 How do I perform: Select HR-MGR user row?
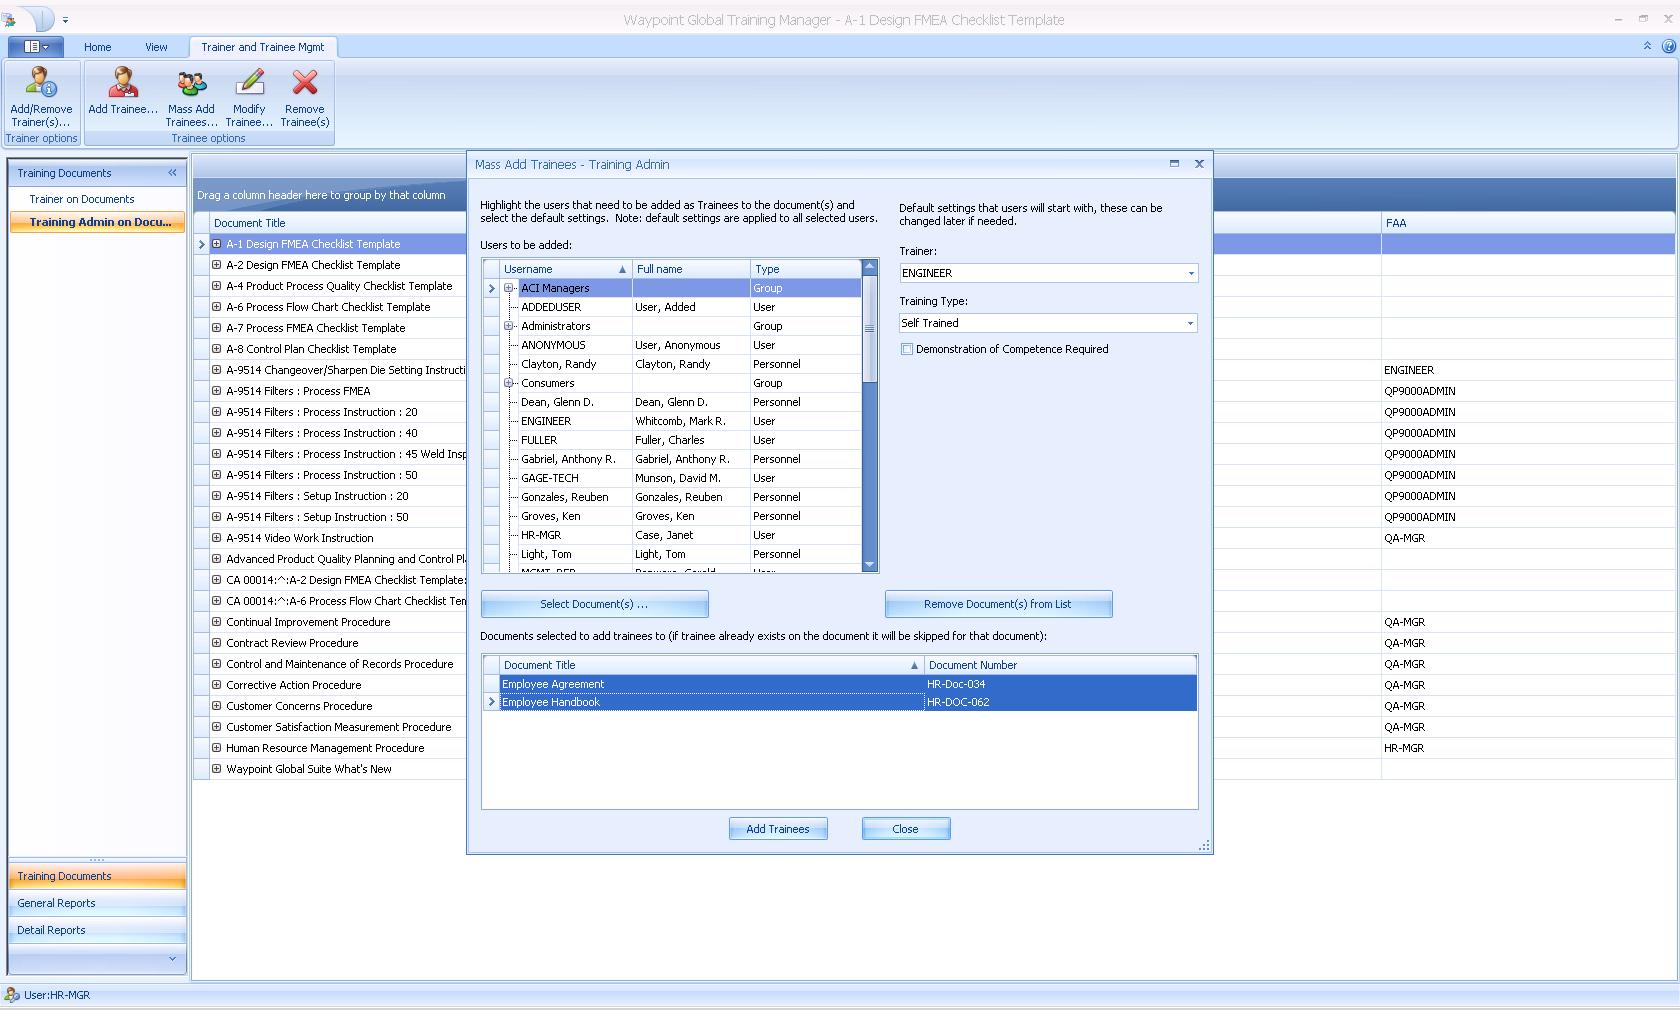671,535
